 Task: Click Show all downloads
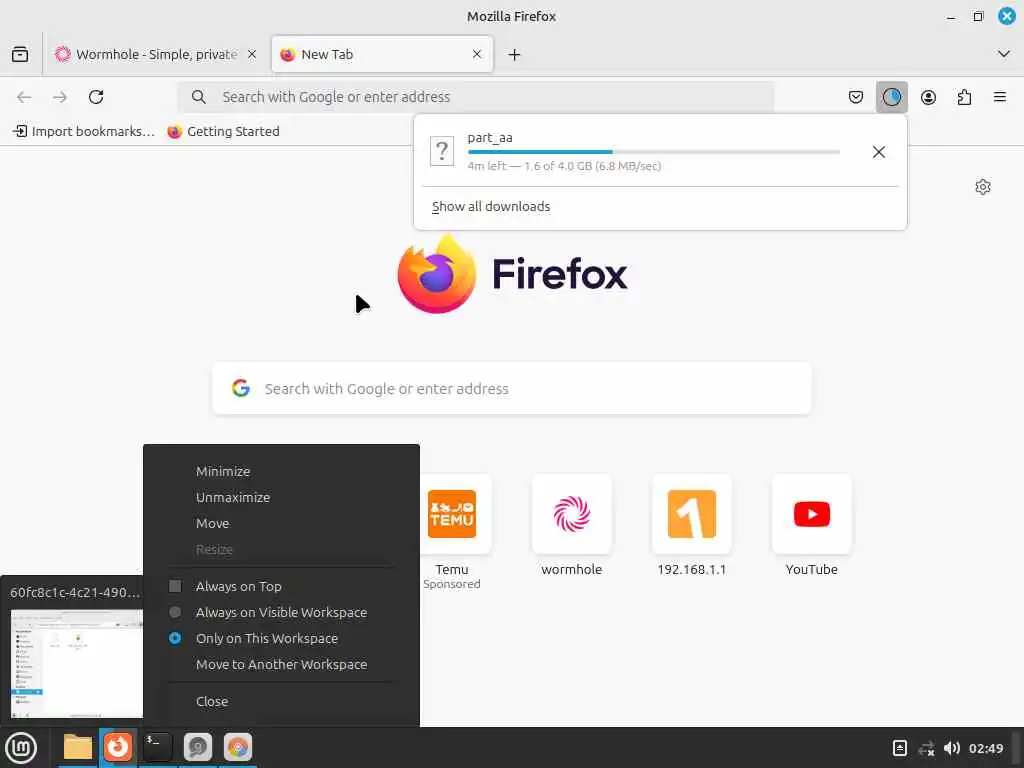click(x=491, y=206)
